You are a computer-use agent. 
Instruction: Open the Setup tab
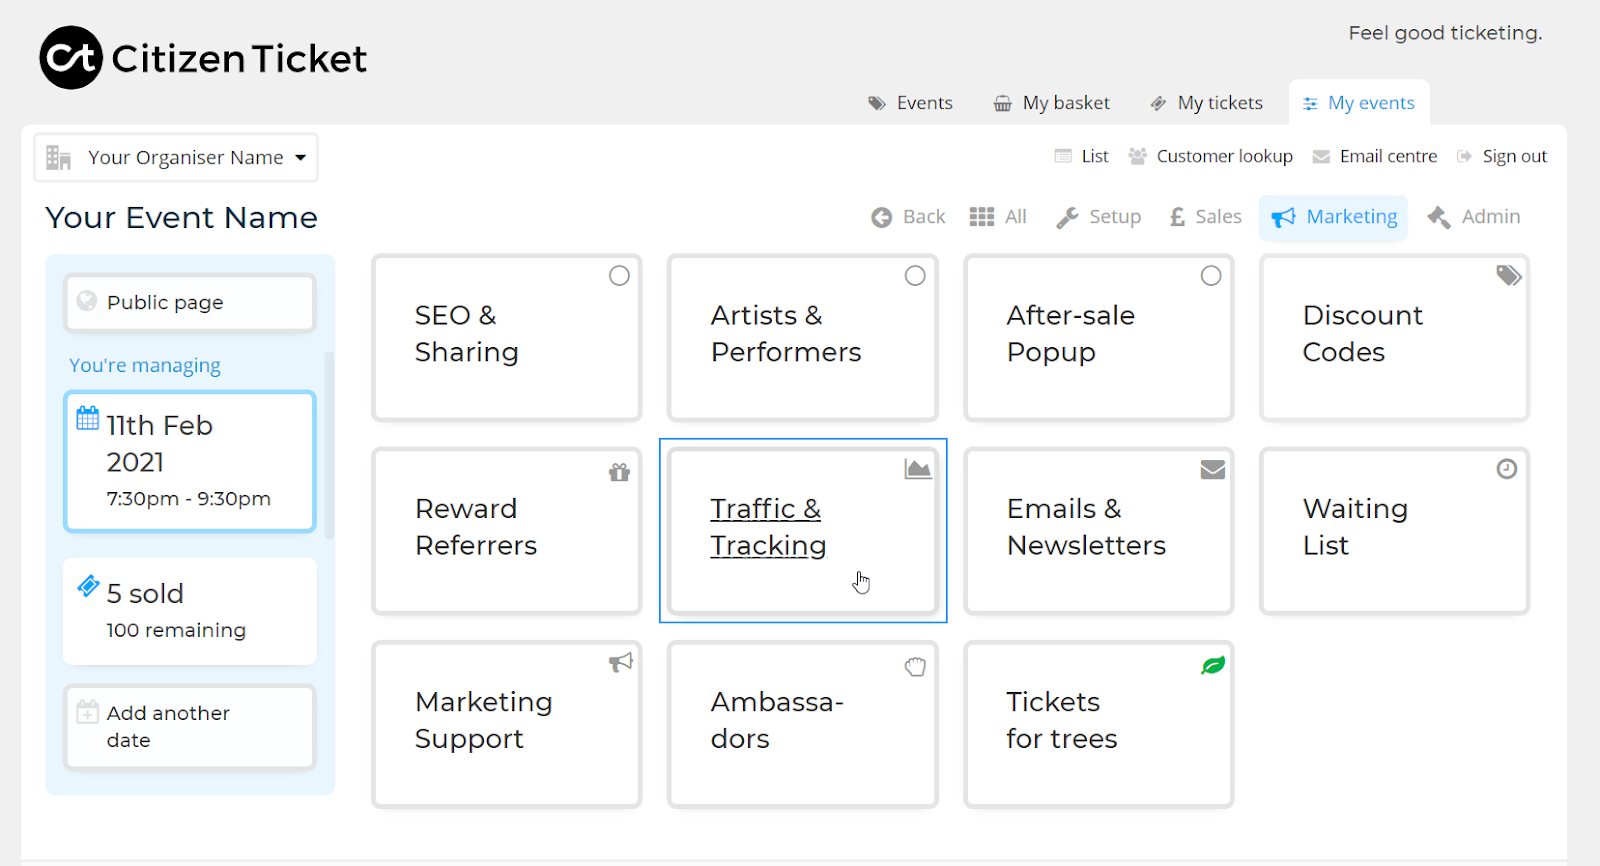tap(1099, 217)
